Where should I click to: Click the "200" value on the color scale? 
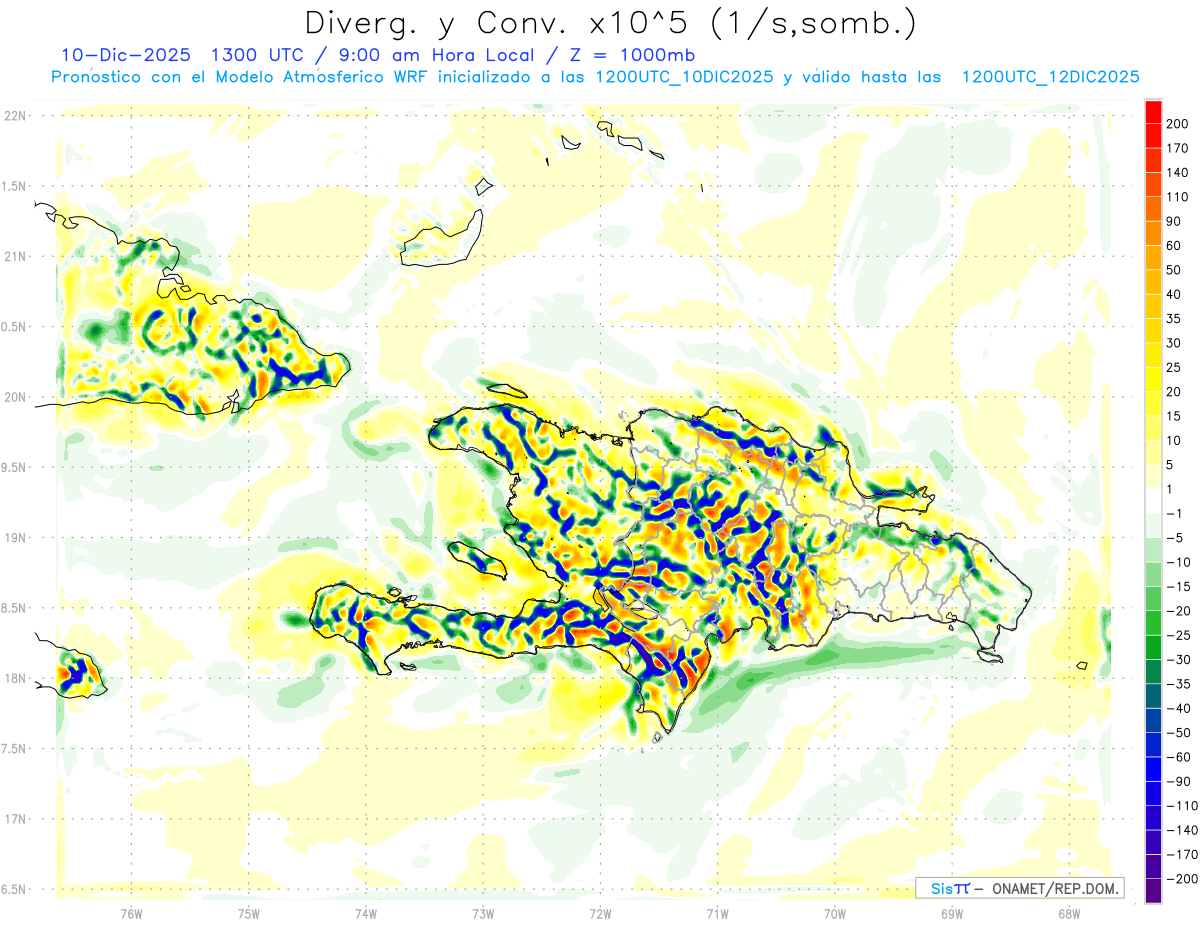[1177, 124]
